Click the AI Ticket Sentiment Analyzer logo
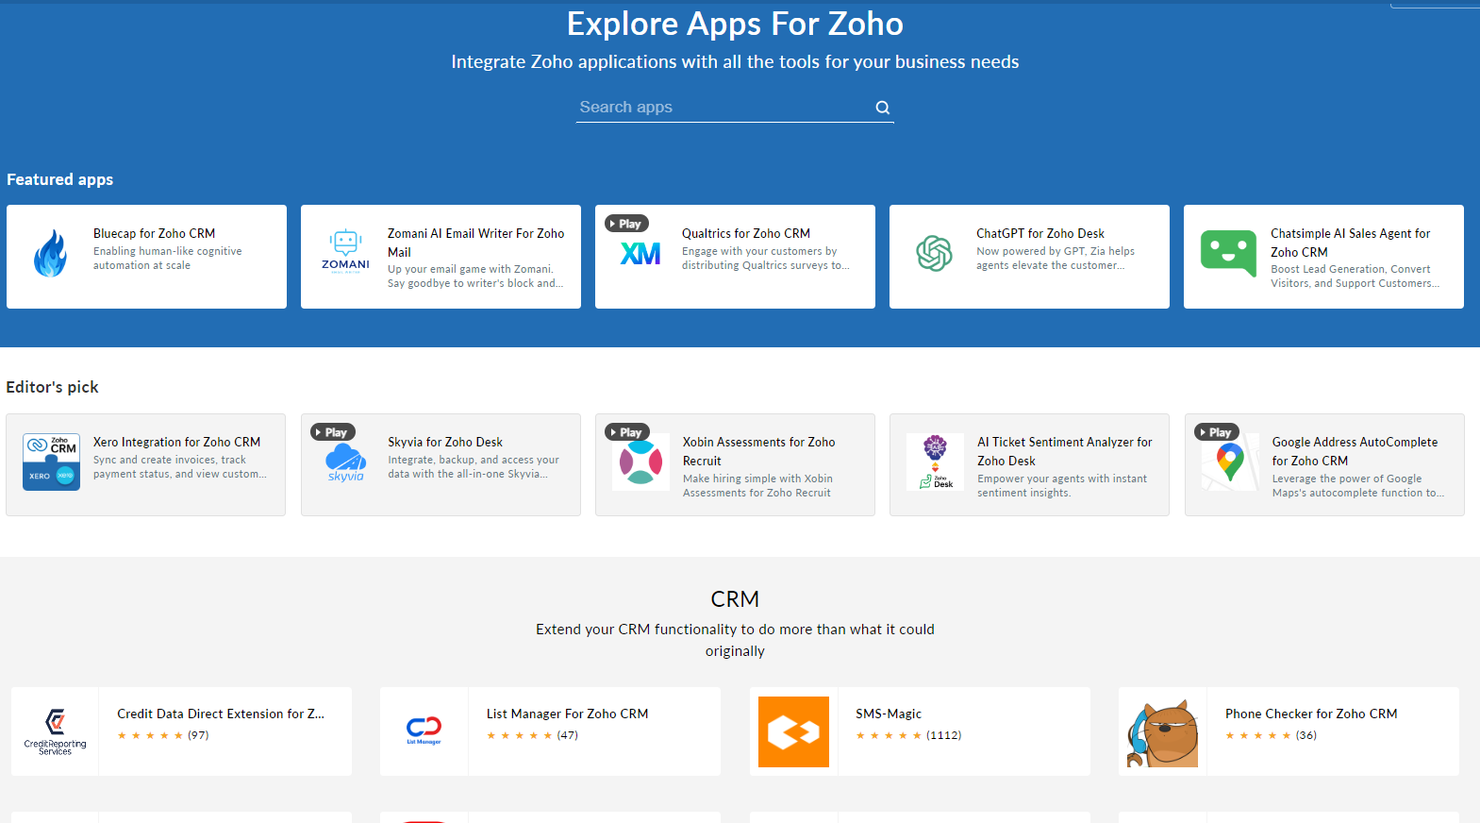 pyautogui.click(x=934, y=462)
